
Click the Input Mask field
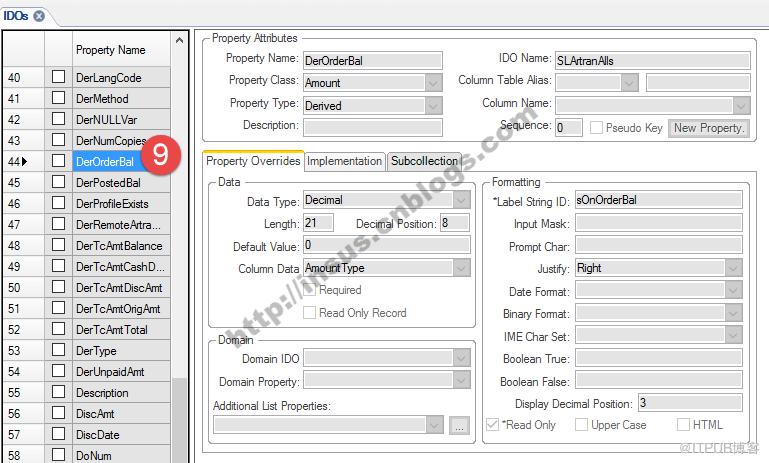(659, 223)
